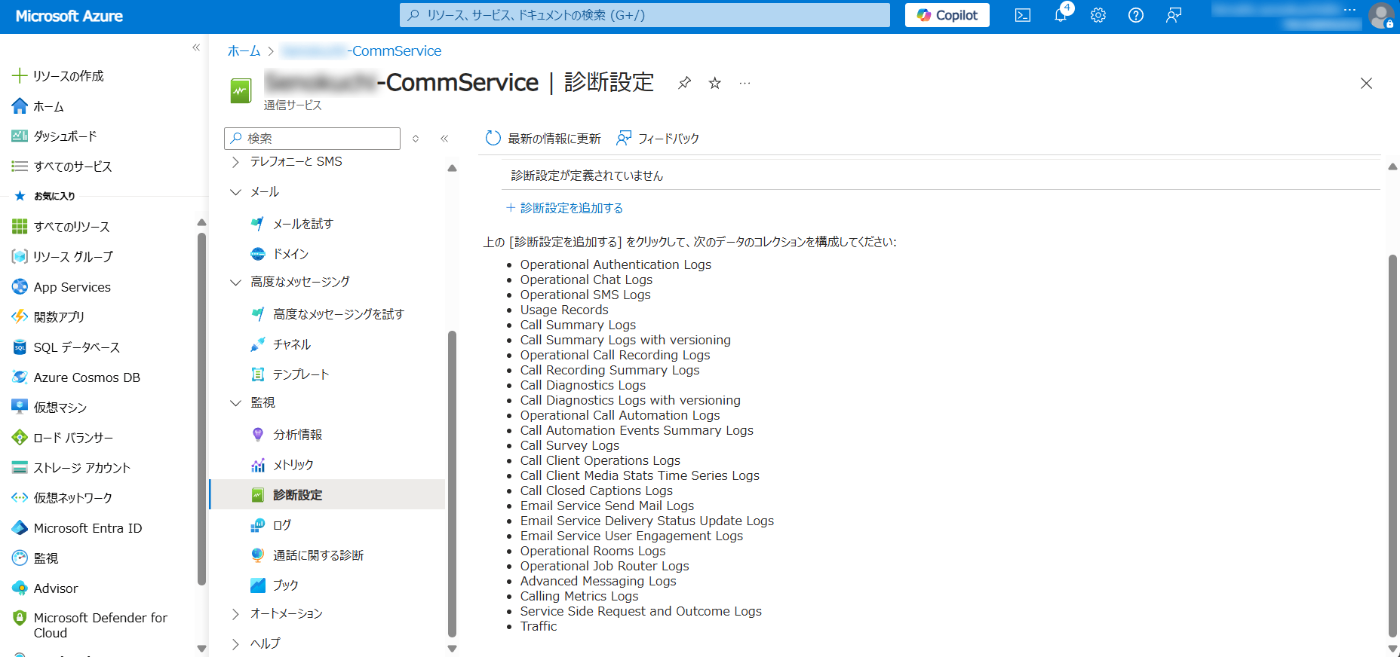Click the expand/collapse all menu groups arrows
1400x657 pixels.
click(416, 138)
